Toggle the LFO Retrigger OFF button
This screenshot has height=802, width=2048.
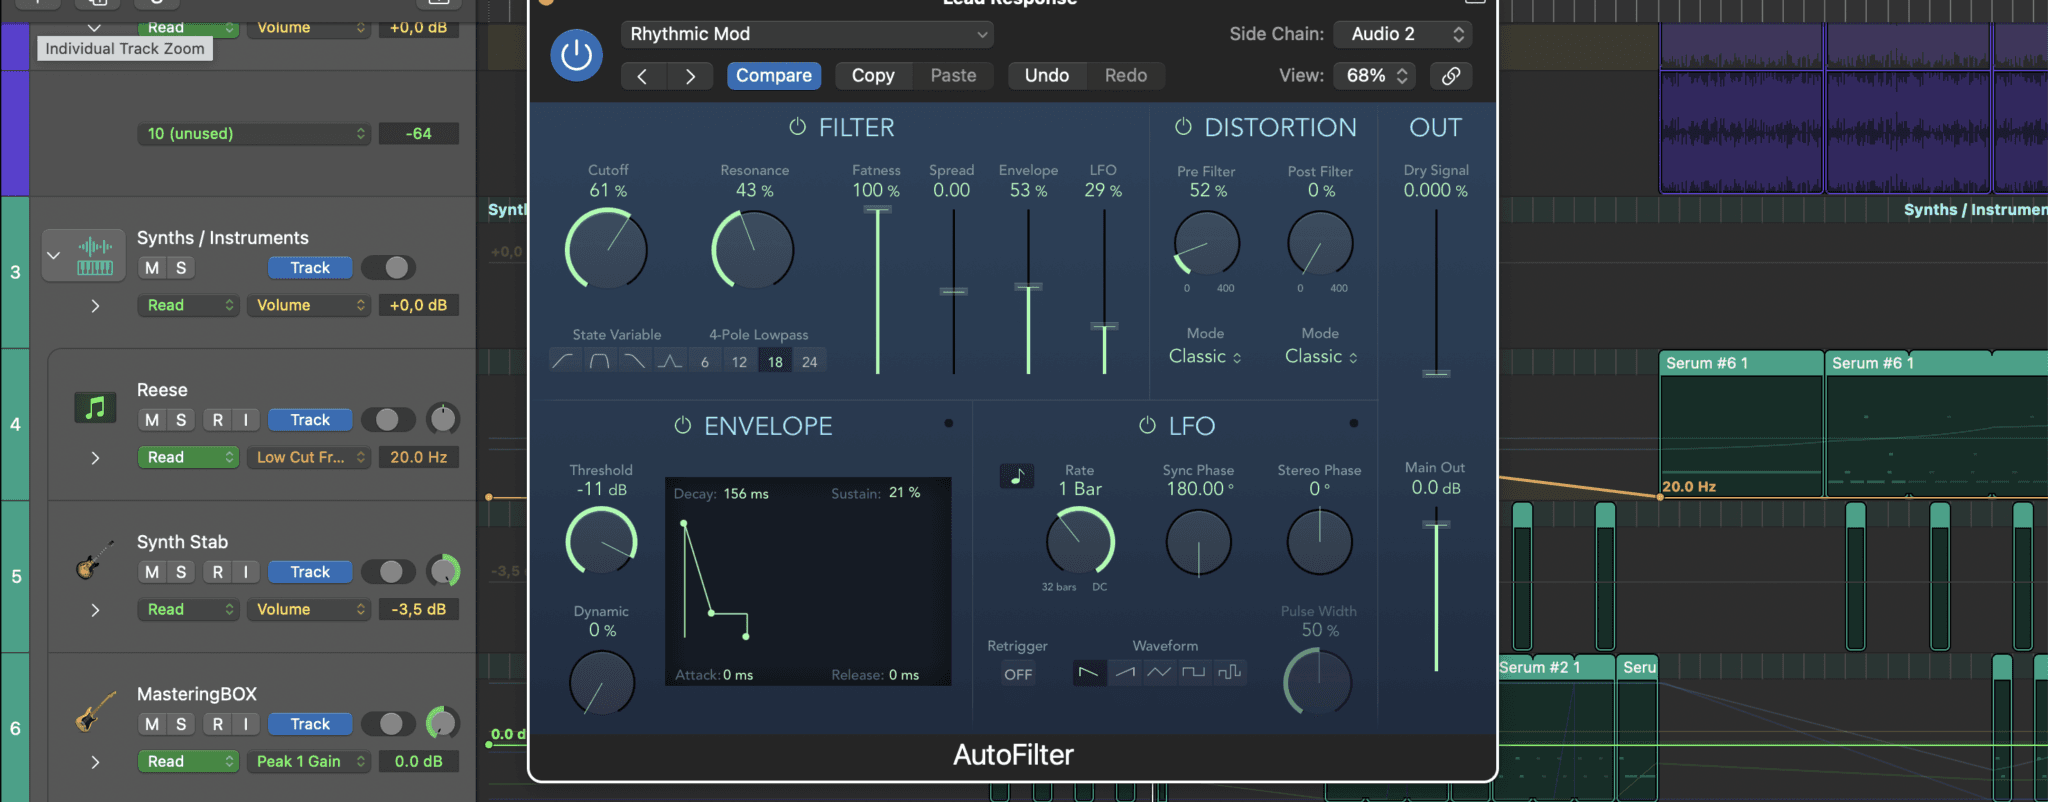point(1018,674)
